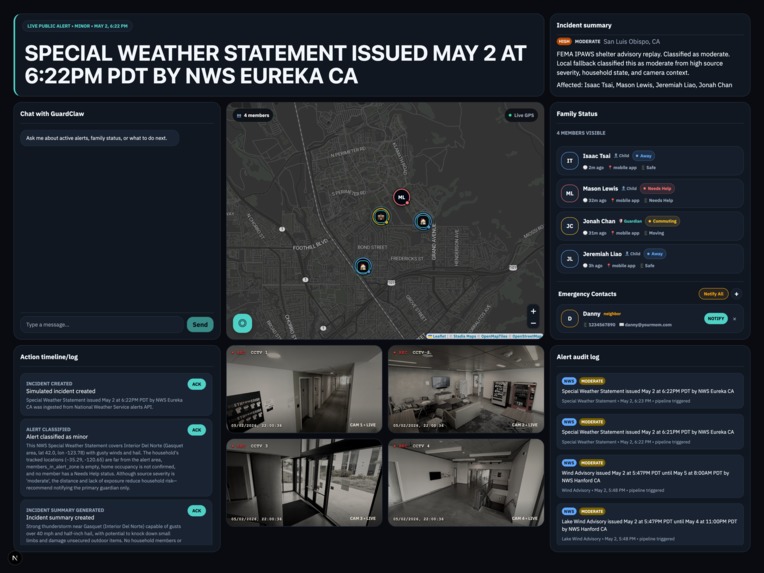Open Jonah Chan's JC avatar
The height and width of the screenshot is (573, 764).
(570, 226)
